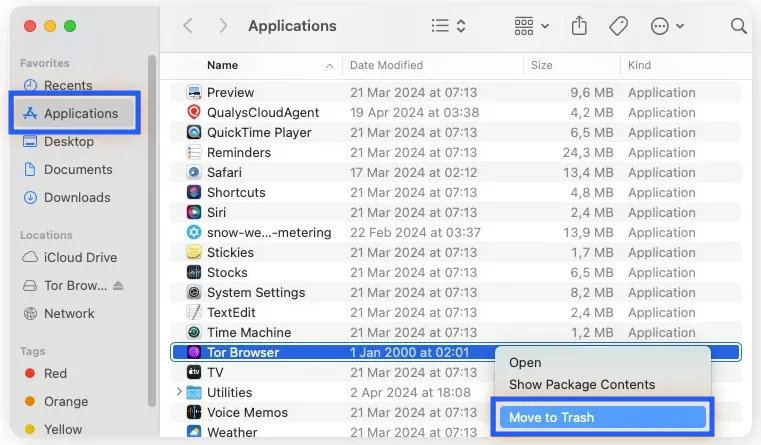Viewport: 761px width, 445px height.
Task: Go back with the left chevron
Action: 188,26
